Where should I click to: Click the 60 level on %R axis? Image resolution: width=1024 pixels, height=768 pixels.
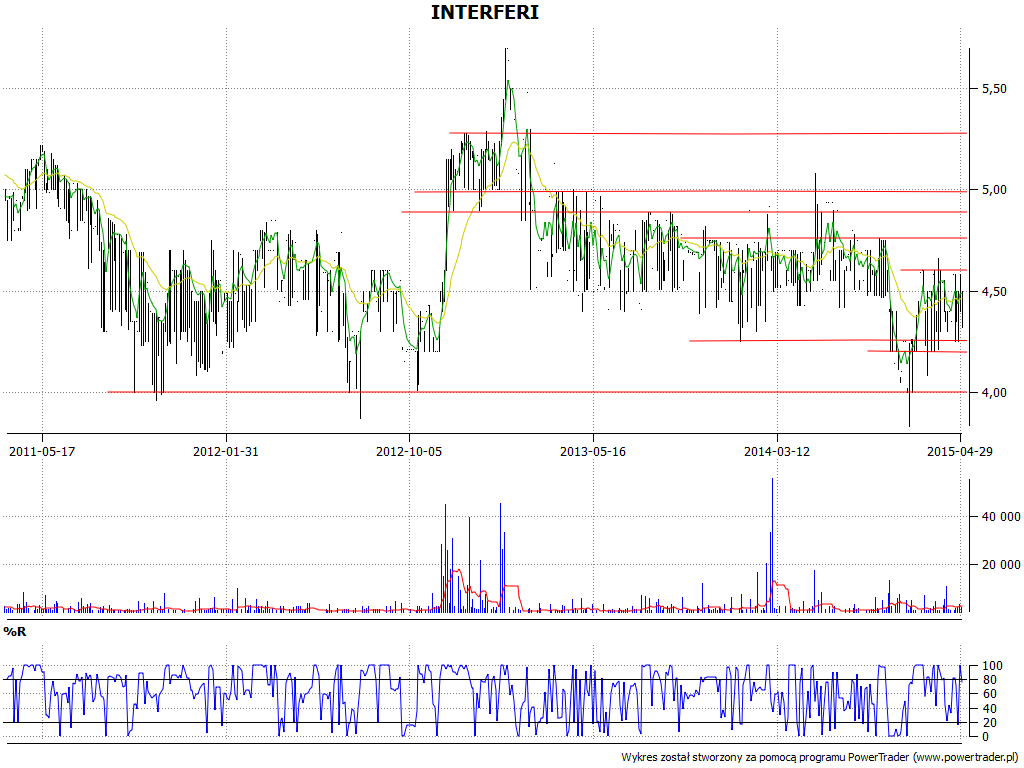[x=989, y=694]
